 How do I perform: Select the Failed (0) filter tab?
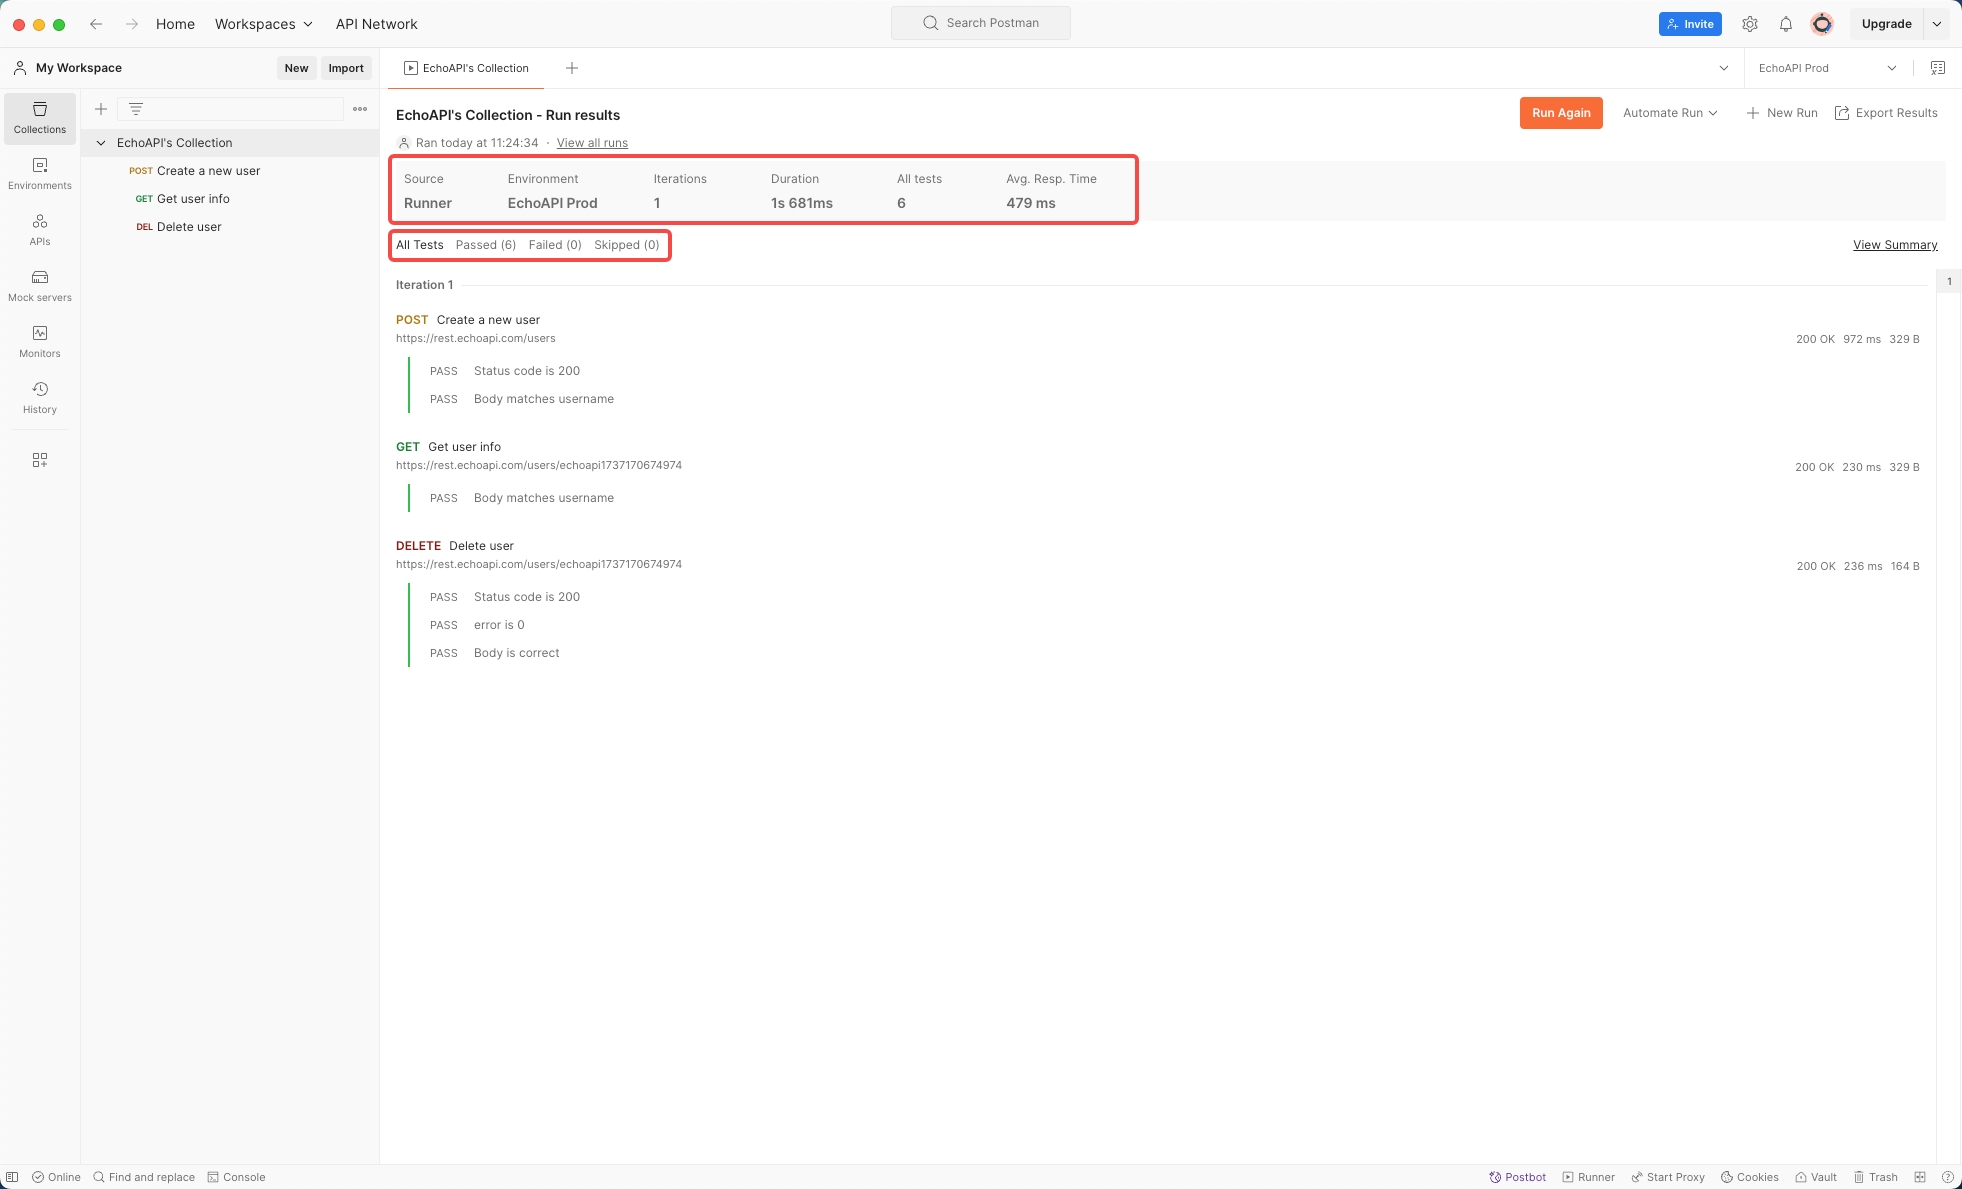pos(555,245)
